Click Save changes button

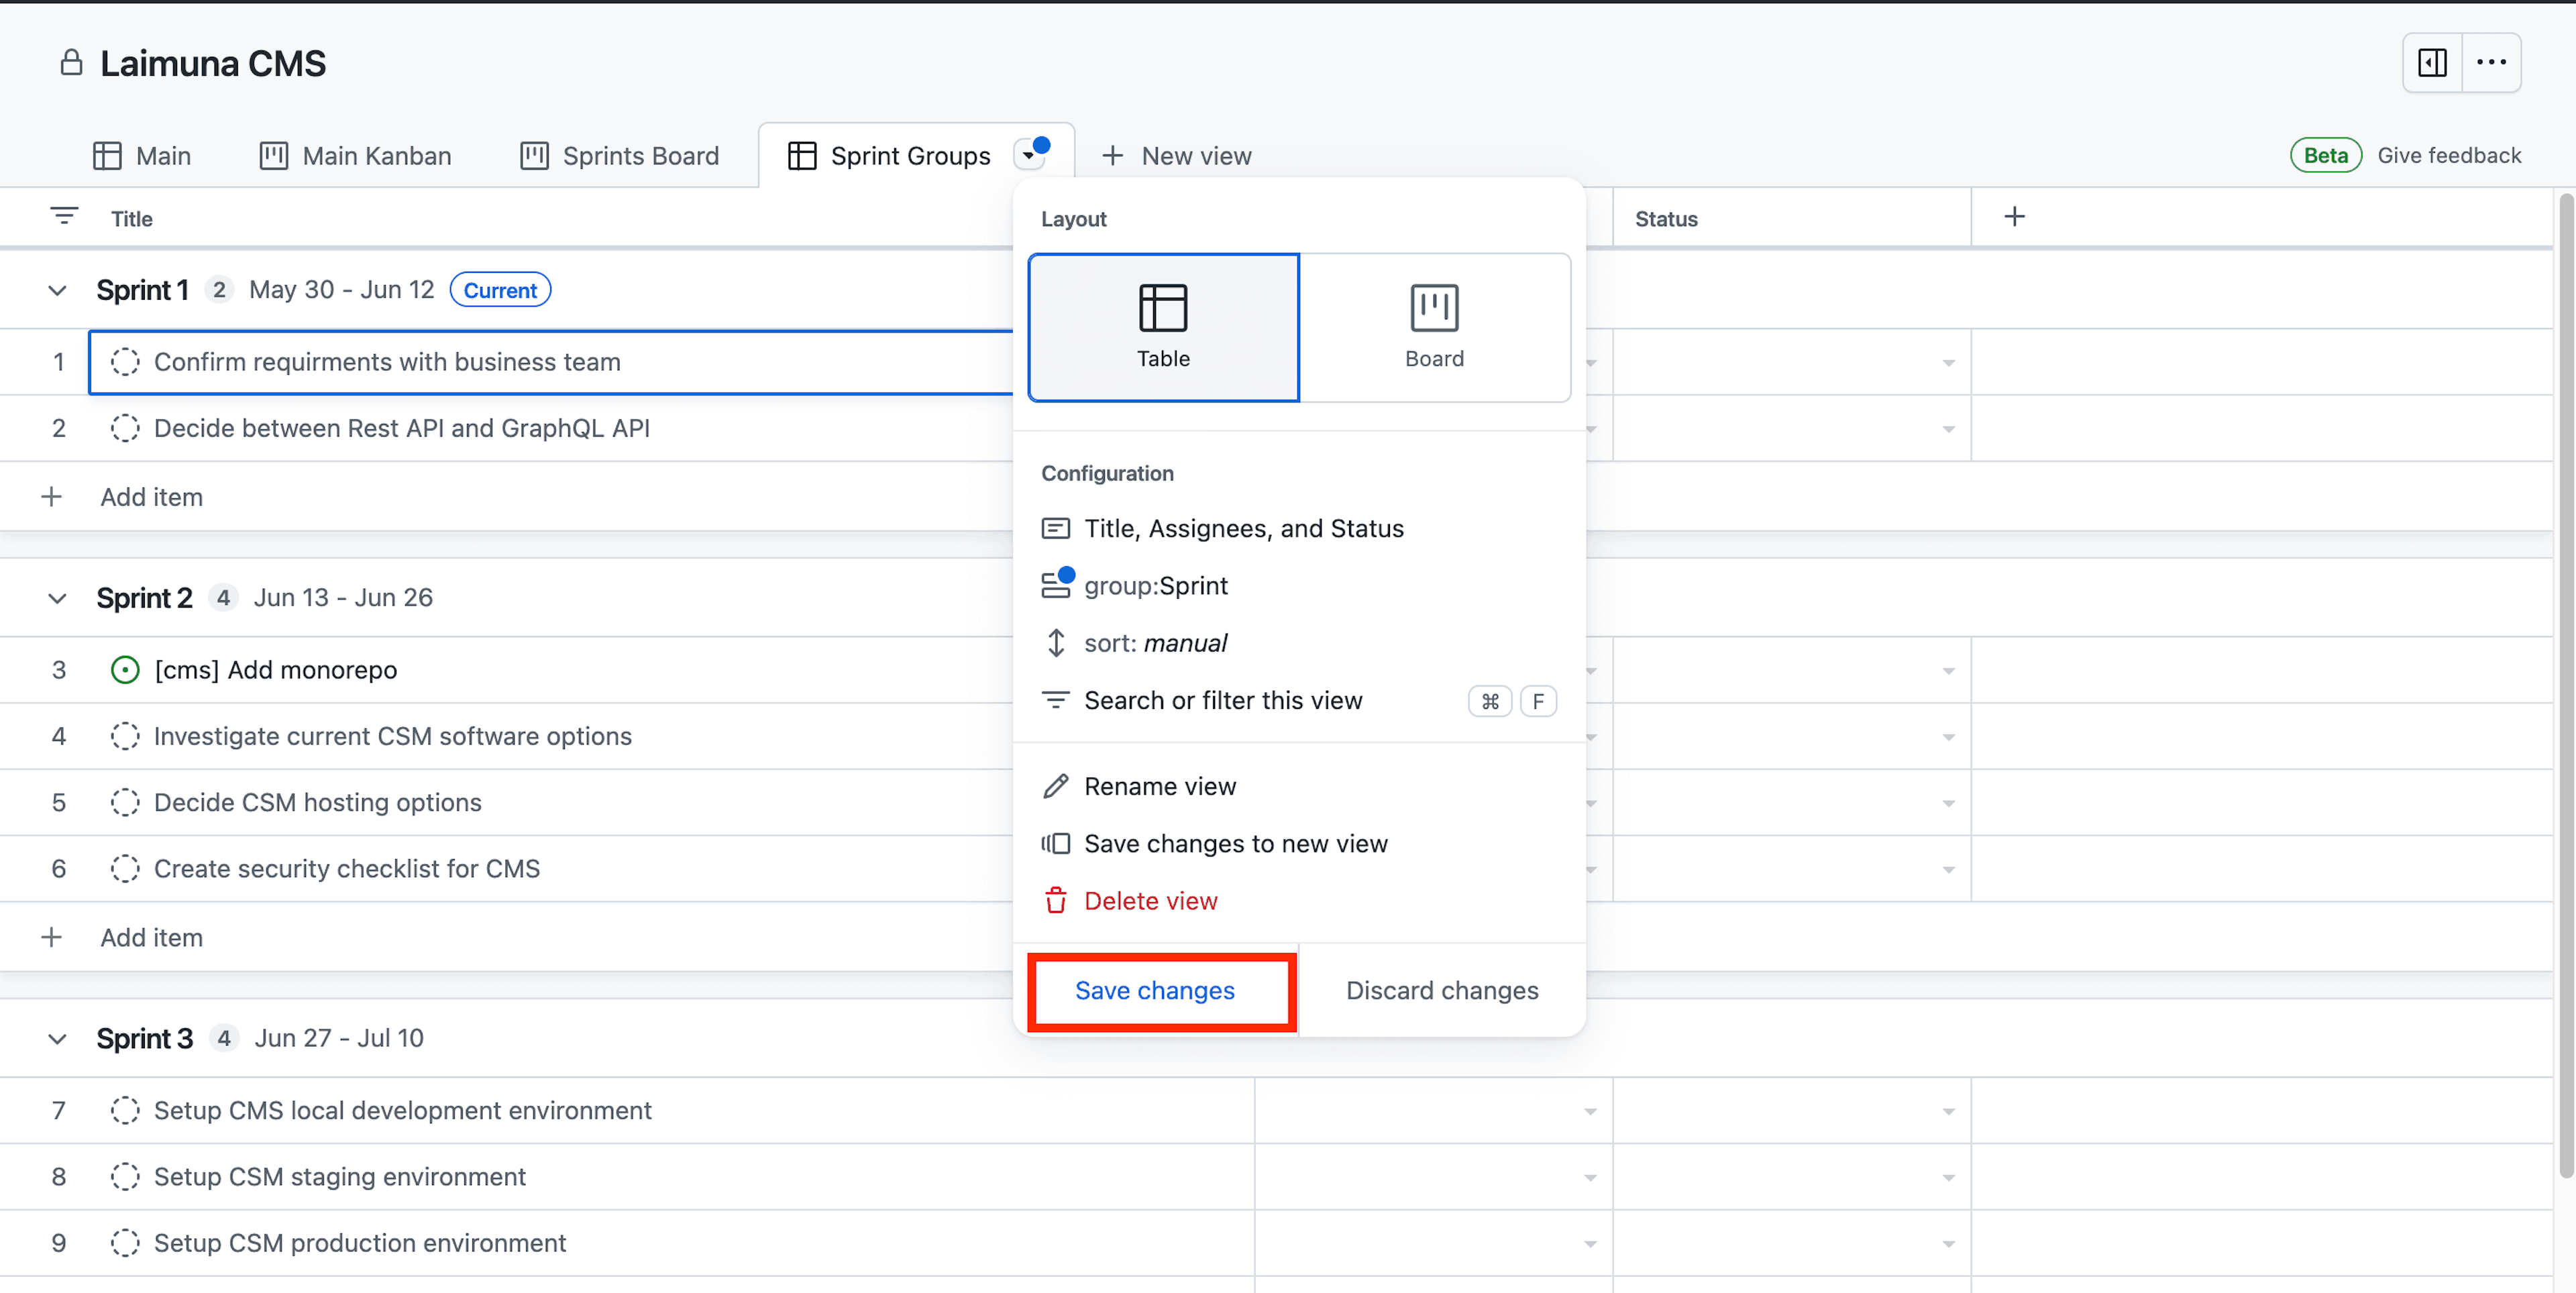(1155, 990)
